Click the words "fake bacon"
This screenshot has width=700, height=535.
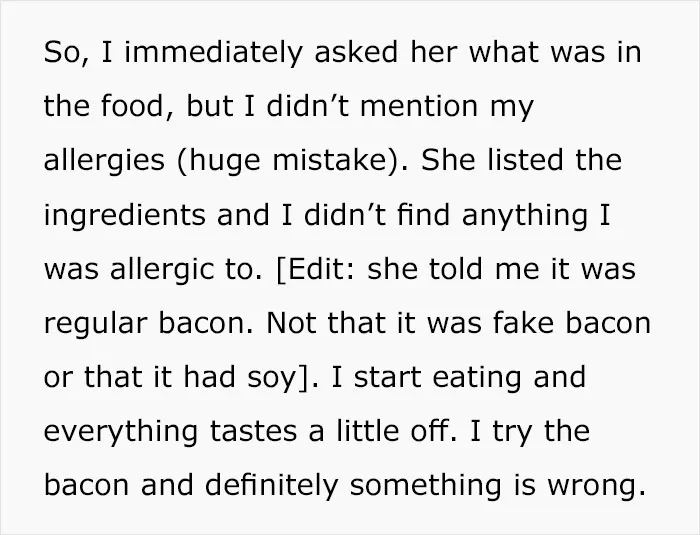[x=572, y=323]
